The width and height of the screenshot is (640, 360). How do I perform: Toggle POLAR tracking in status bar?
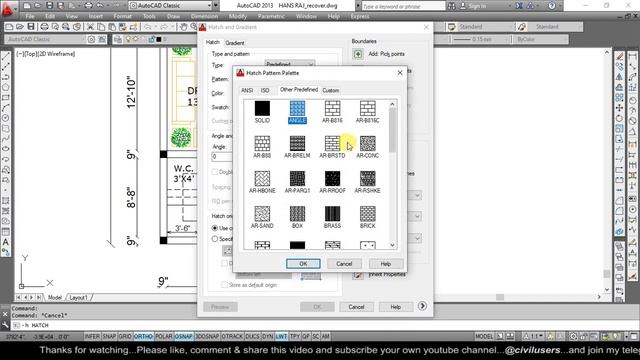click(164, 336)
